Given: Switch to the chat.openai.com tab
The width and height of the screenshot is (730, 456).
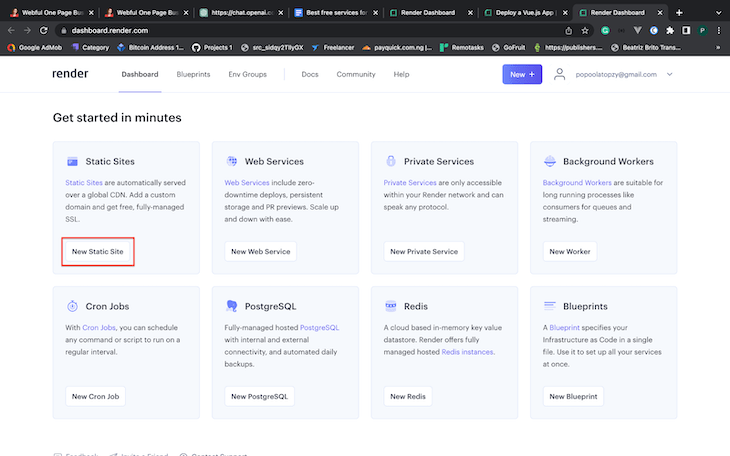Looking at the screenshot, I should coord(242,13).
